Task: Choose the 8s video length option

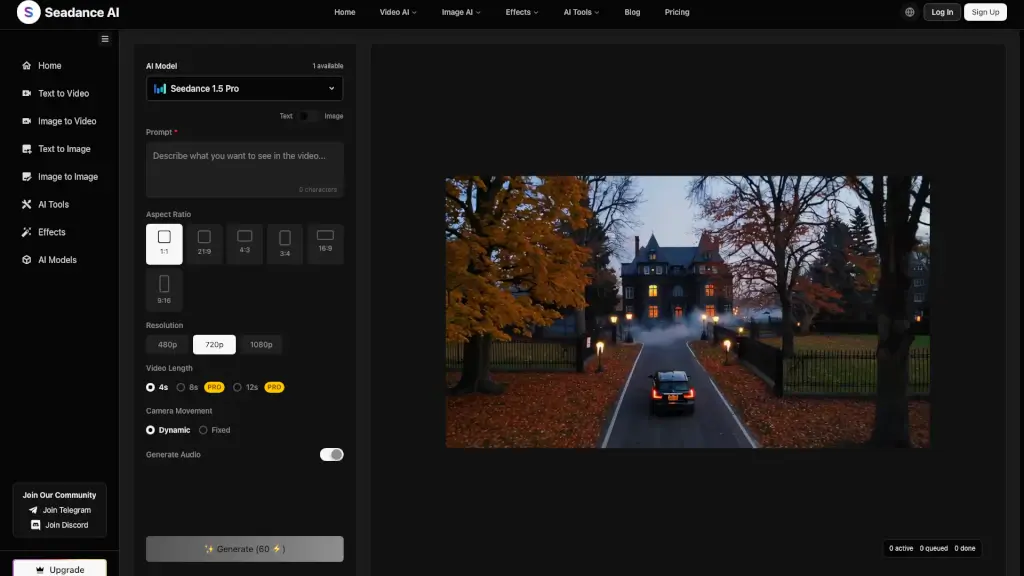Action: 187,387
